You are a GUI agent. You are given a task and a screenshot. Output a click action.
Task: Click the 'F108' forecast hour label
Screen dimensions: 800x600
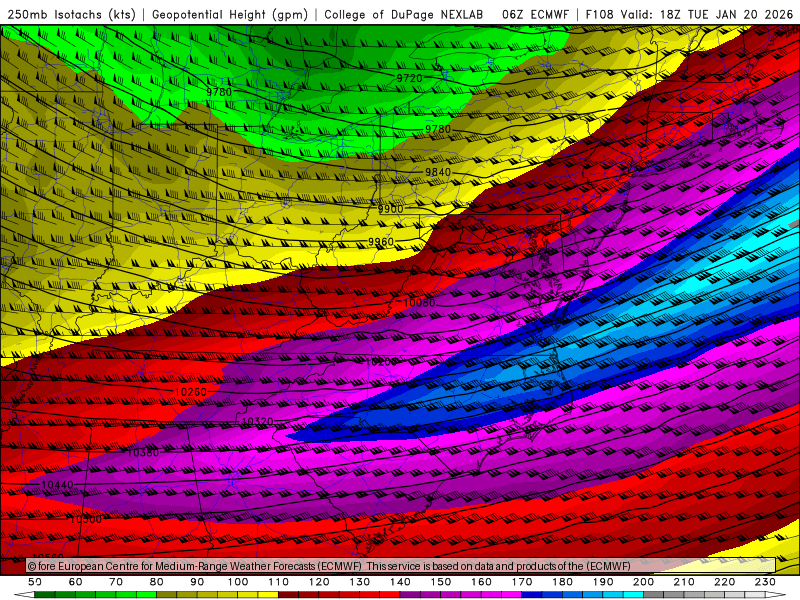coord(599,15)
